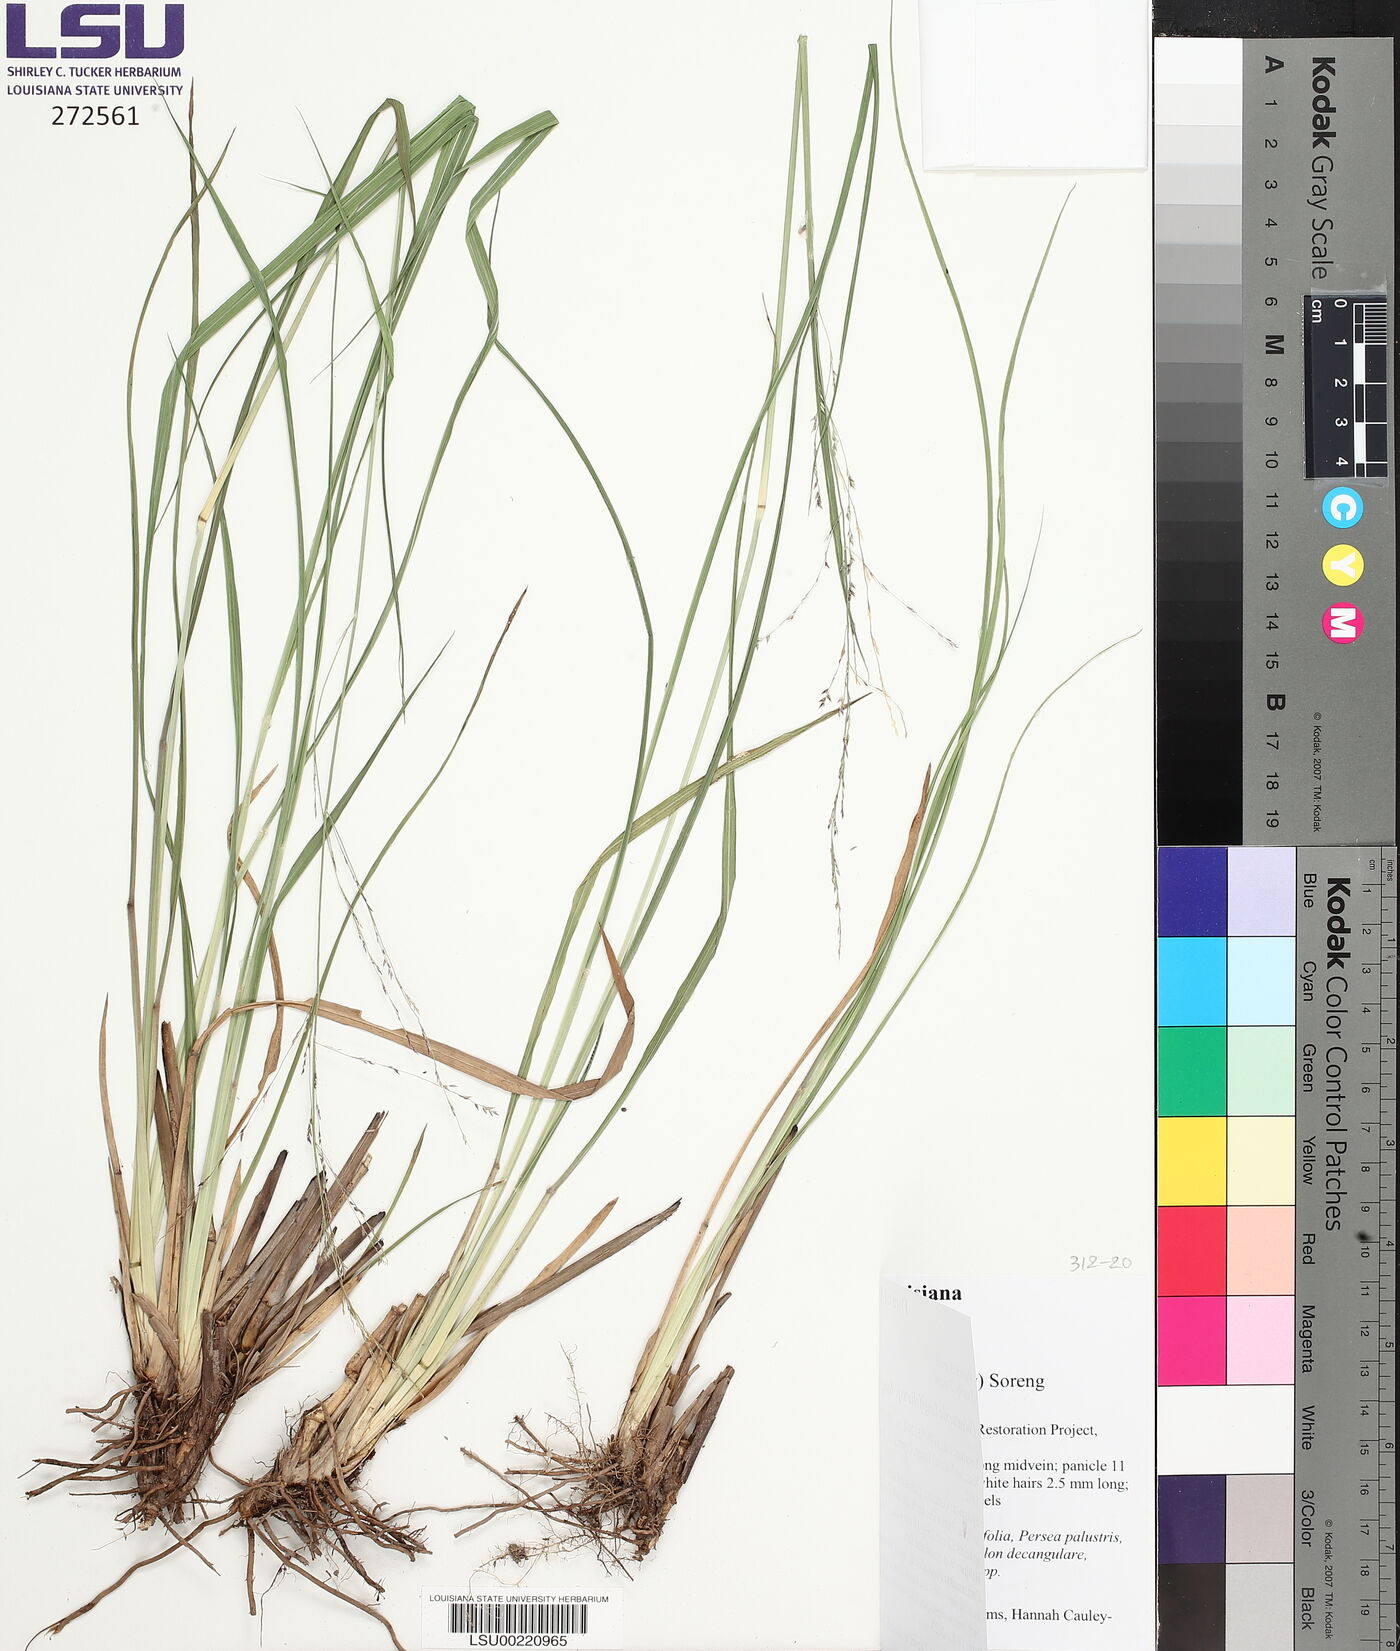This screenshot has height=1651, width=1400.
Task: Click the barcode above LSU00220965
Action: click(518, 1618)
